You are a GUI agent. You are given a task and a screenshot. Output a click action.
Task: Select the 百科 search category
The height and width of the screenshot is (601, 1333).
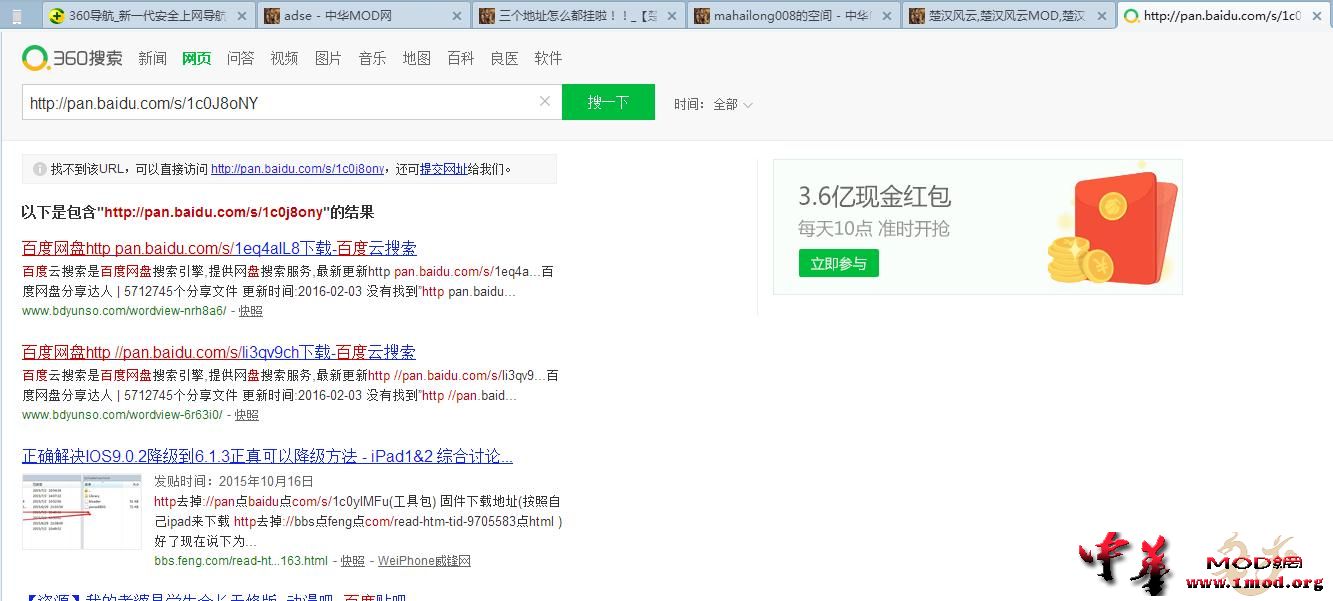(460, 58)
